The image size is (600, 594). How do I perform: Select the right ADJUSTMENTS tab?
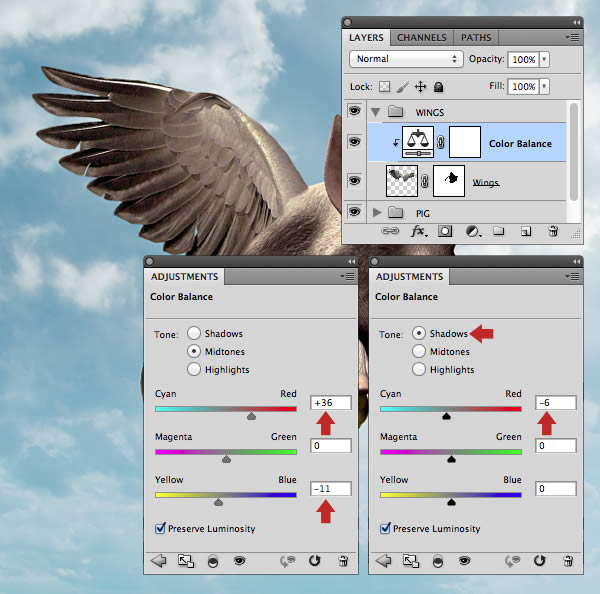click(x=409, y=277)
